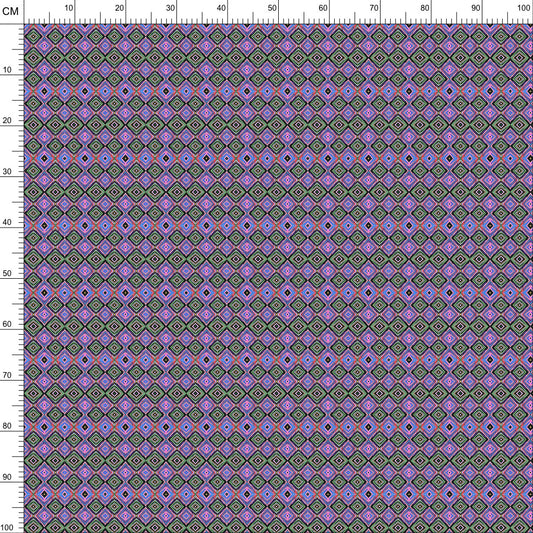Select the 10 mark on horizontal ruler
This screenshot has height=533, width=533.
pyautogui.click(x=69, y=8)
